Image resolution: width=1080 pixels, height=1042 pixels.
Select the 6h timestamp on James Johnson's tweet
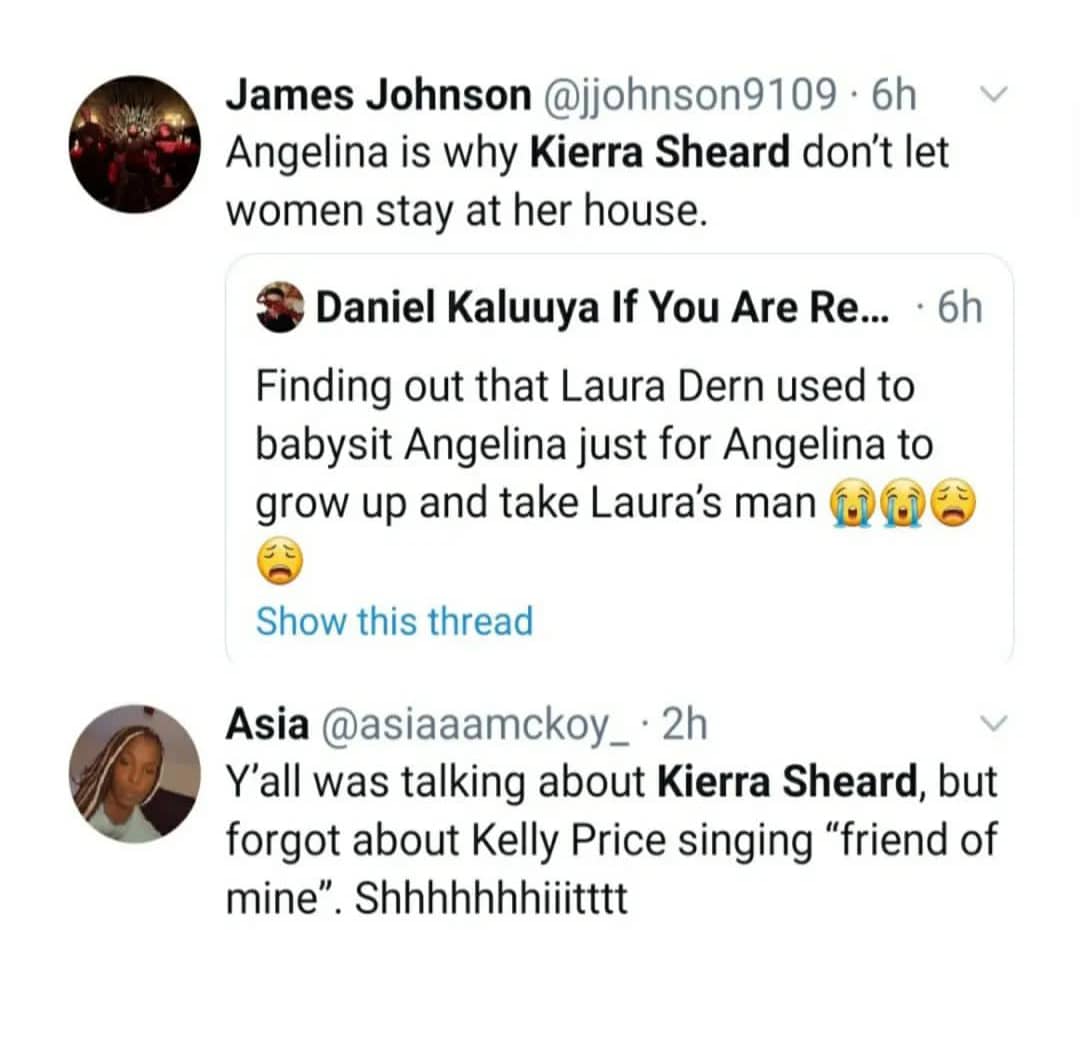[x=894, y=96]
